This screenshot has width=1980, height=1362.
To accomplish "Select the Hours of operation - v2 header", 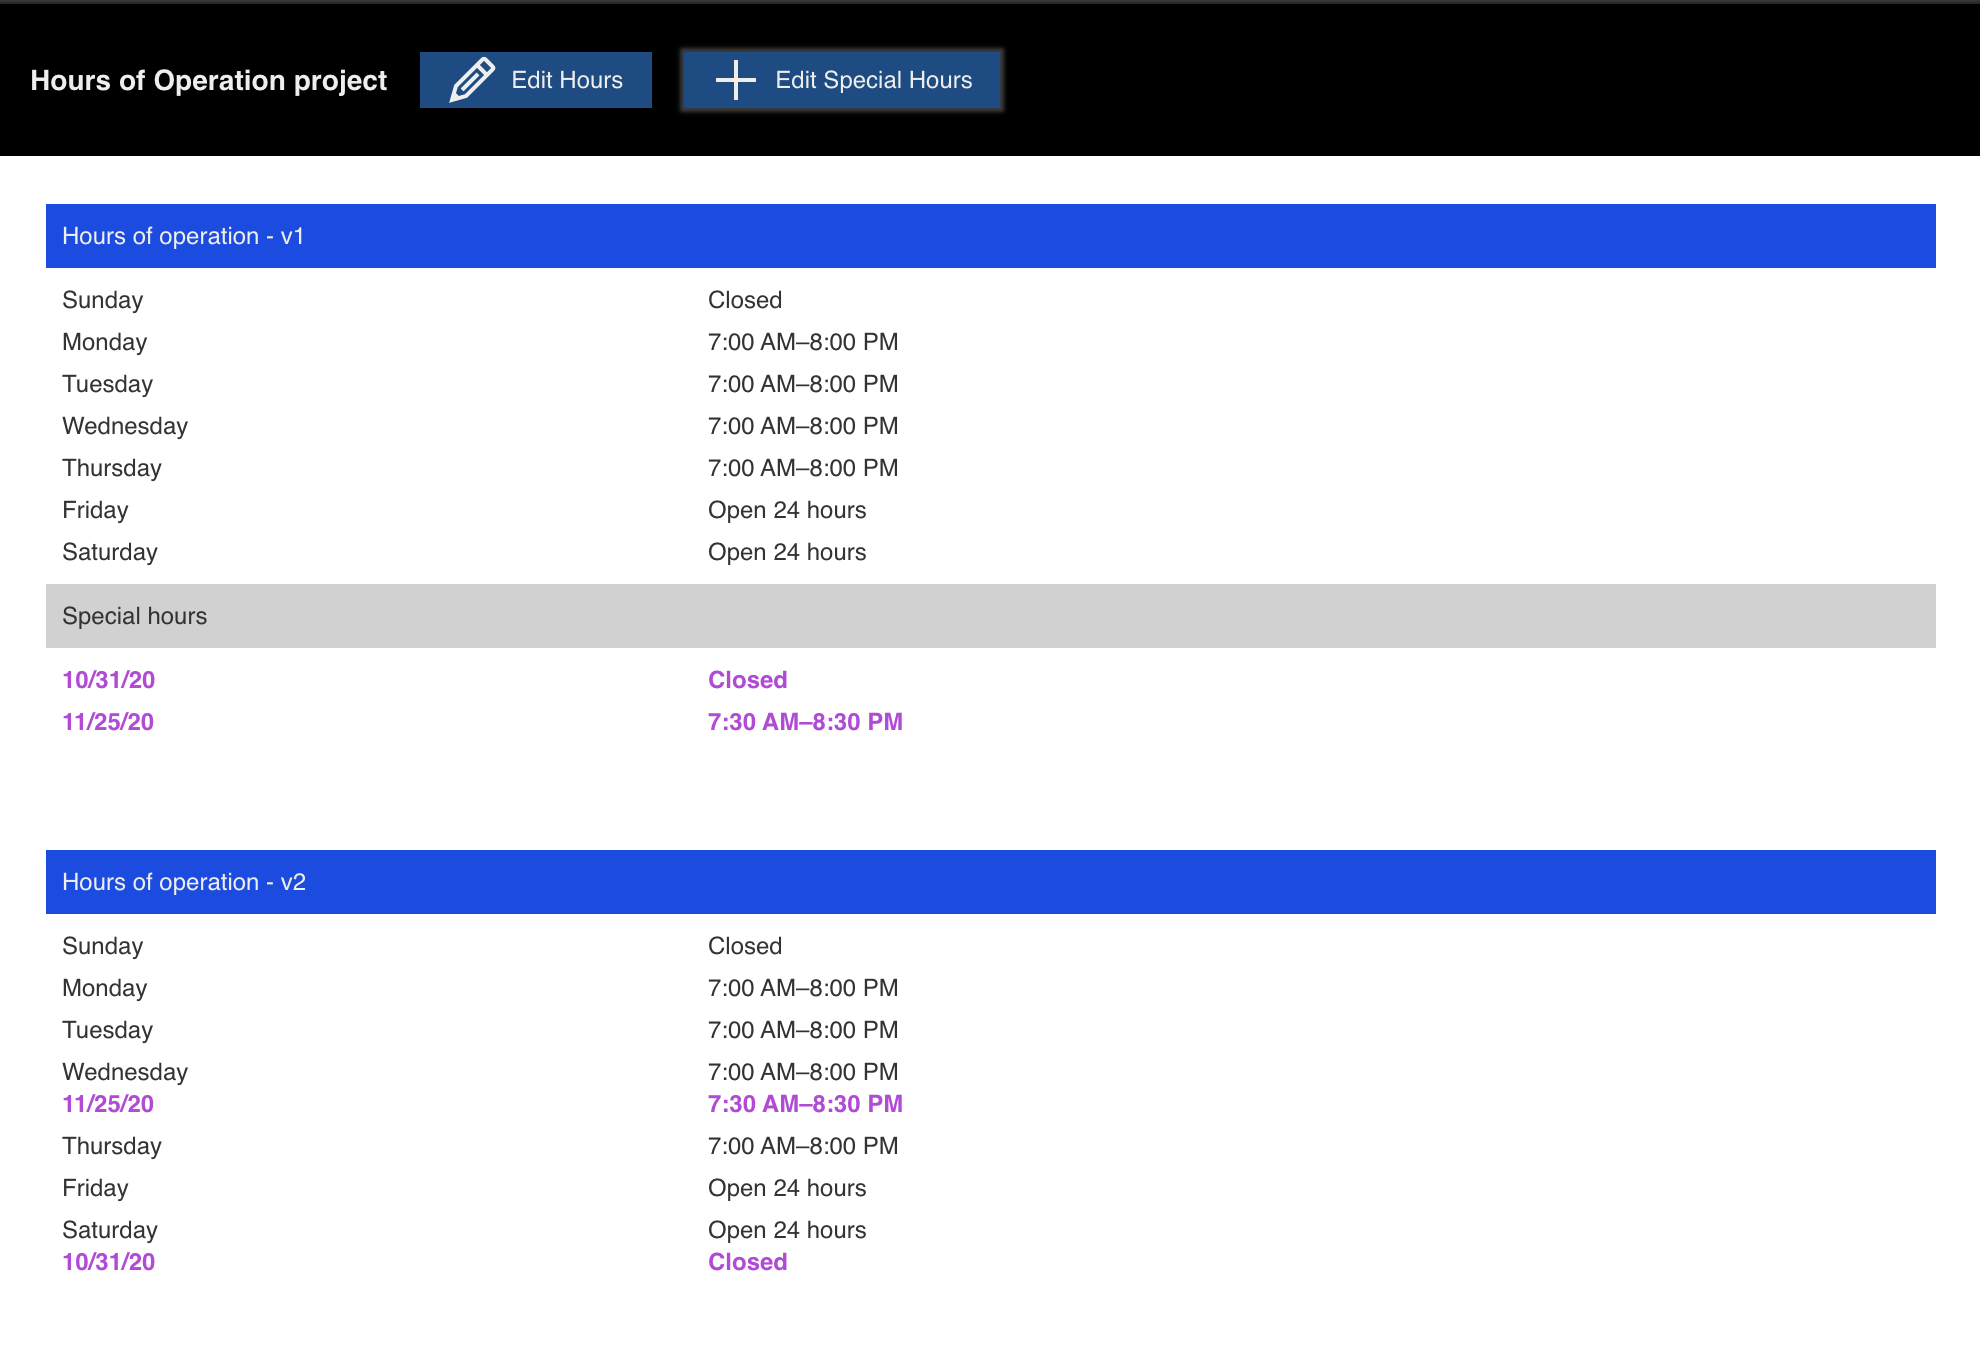I will point(184,882).
